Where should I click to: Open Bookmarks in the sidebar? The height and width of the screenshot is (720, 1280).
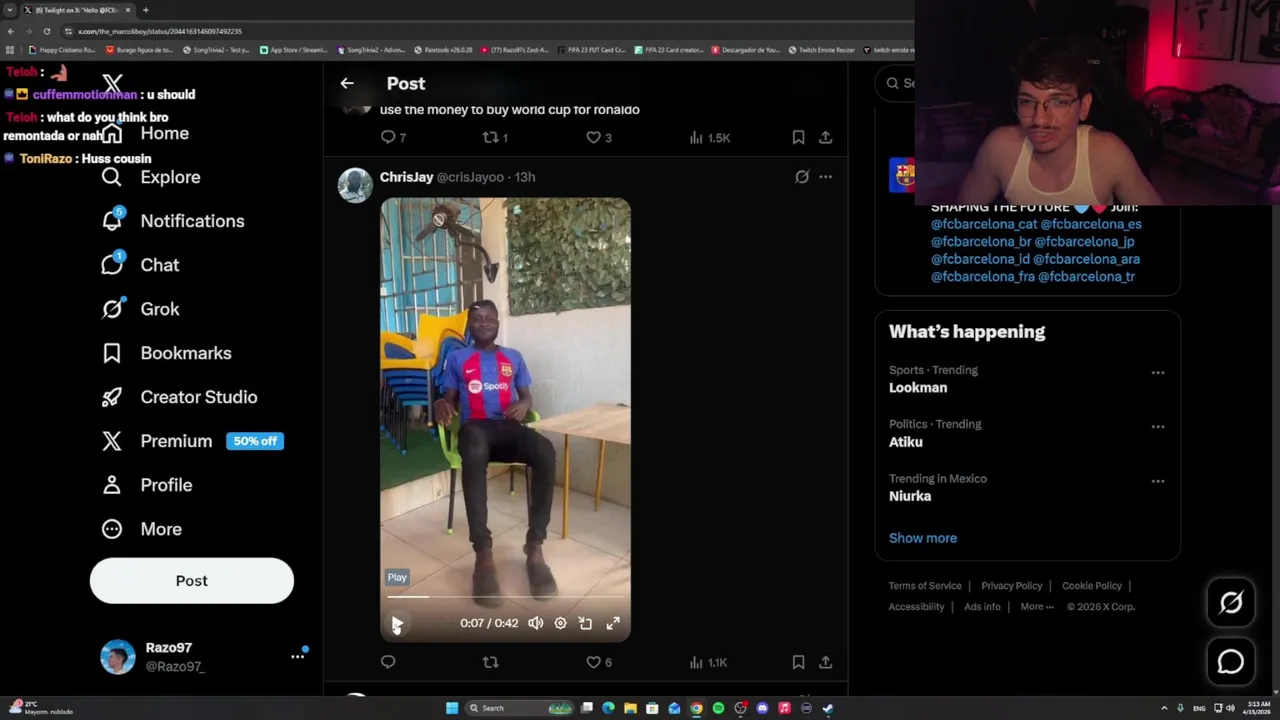(x=166, y=353)
